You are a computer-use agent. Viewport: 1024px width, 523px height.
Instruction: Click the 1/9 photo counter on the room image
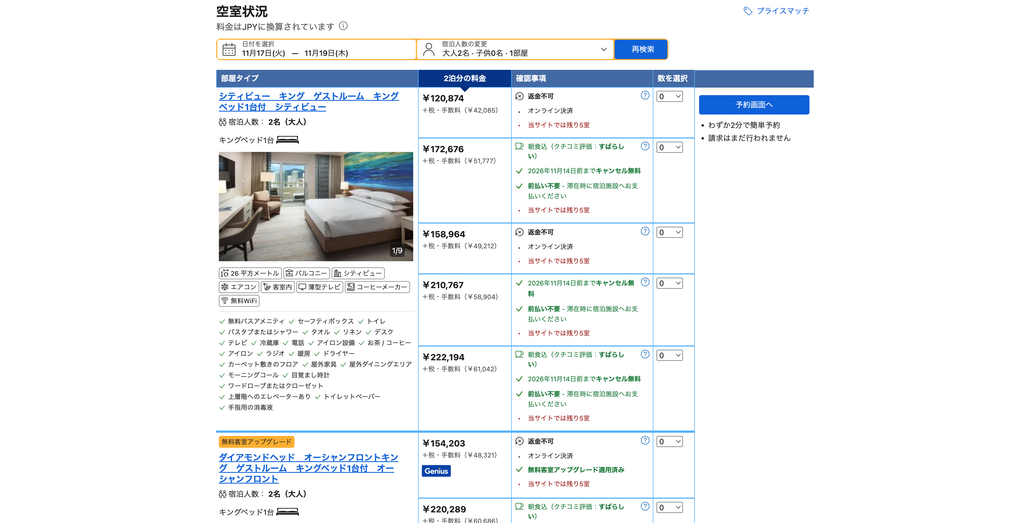point(397,251)
